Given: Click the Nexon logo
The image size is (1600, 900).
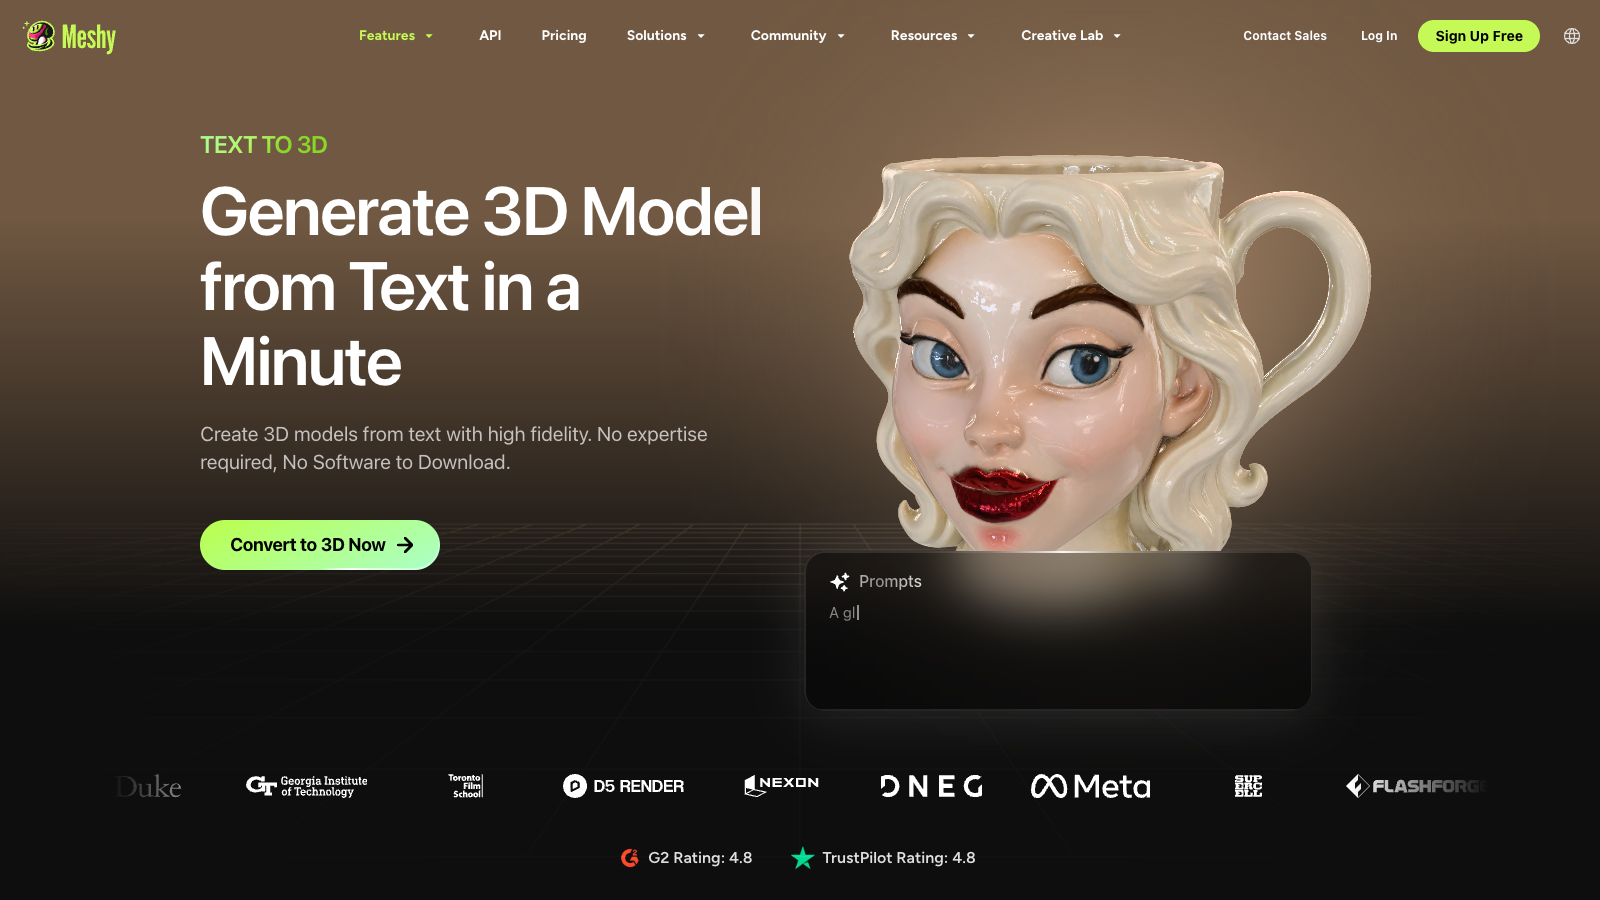Looking at the screenshot, I should coord(782,785).
